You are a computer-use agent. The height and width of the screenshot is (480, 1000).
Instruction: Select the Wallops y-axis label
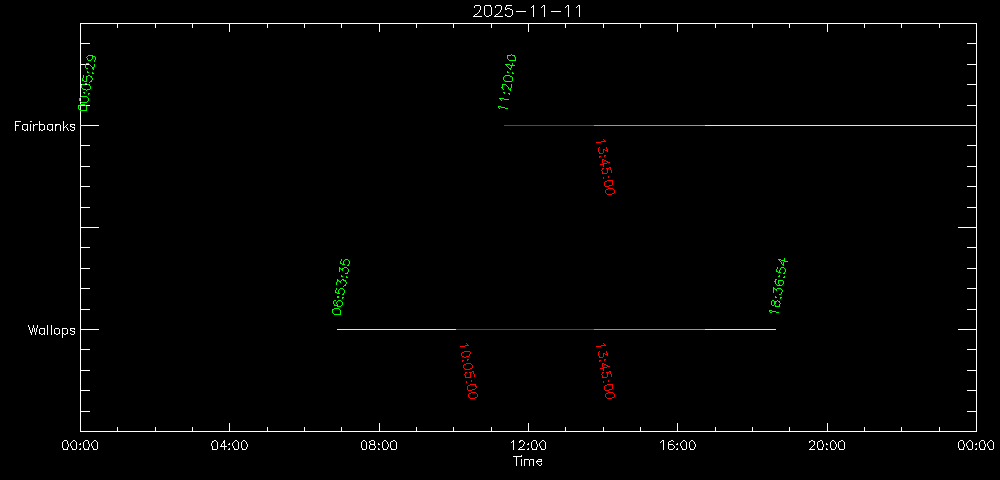[51, 330]
